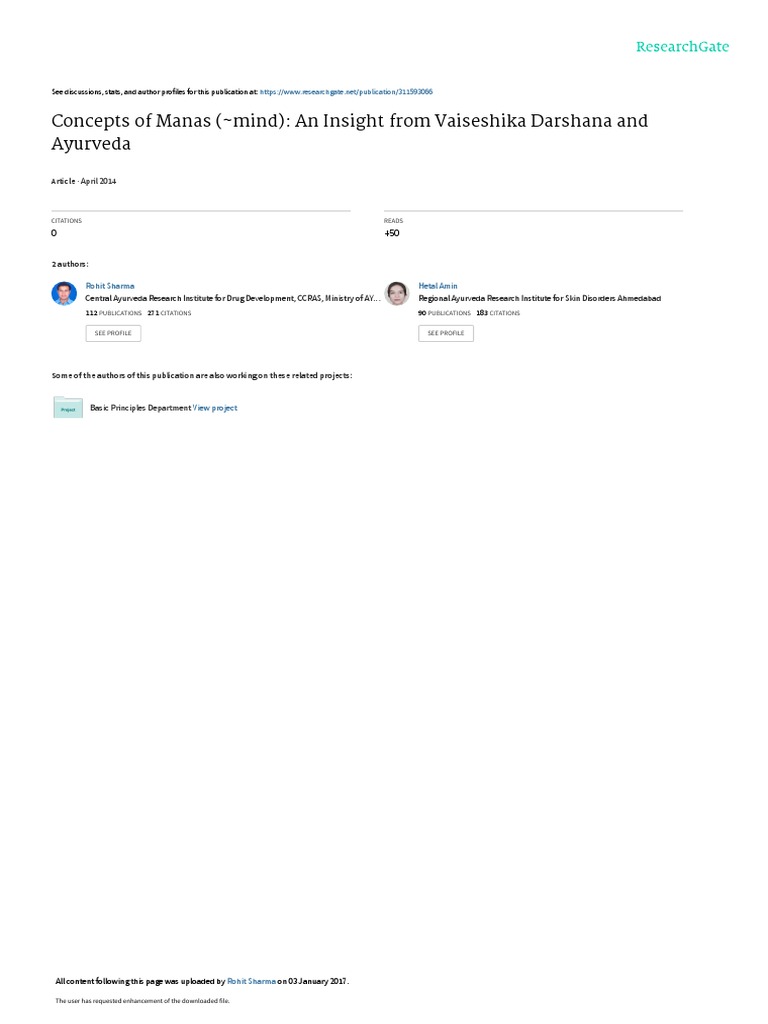
Task: Click the 183 citations stat for Hetal Amin
Action: click(498, 313)
